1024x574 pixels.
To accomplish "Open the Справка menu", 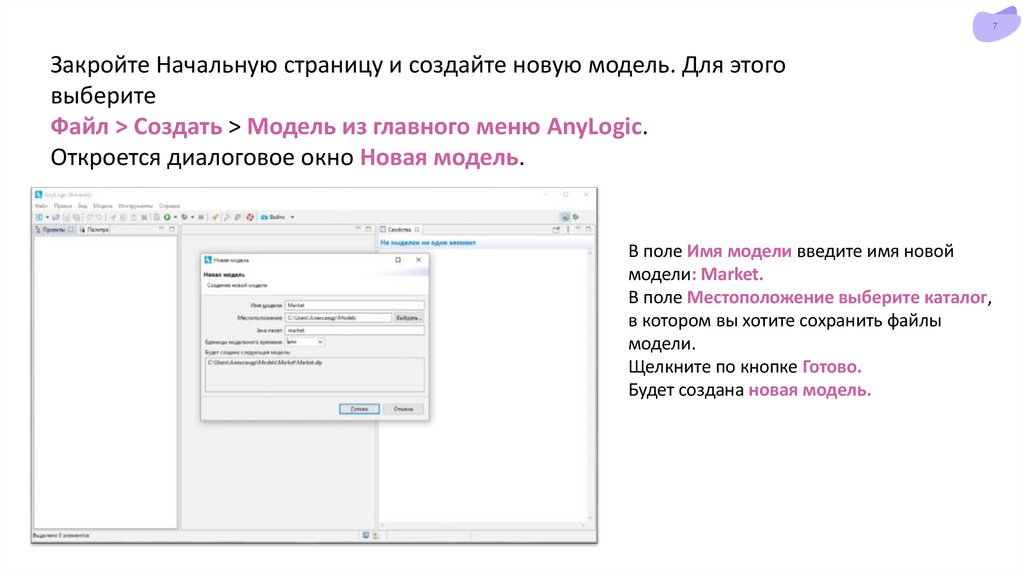I will coord(169,206).
